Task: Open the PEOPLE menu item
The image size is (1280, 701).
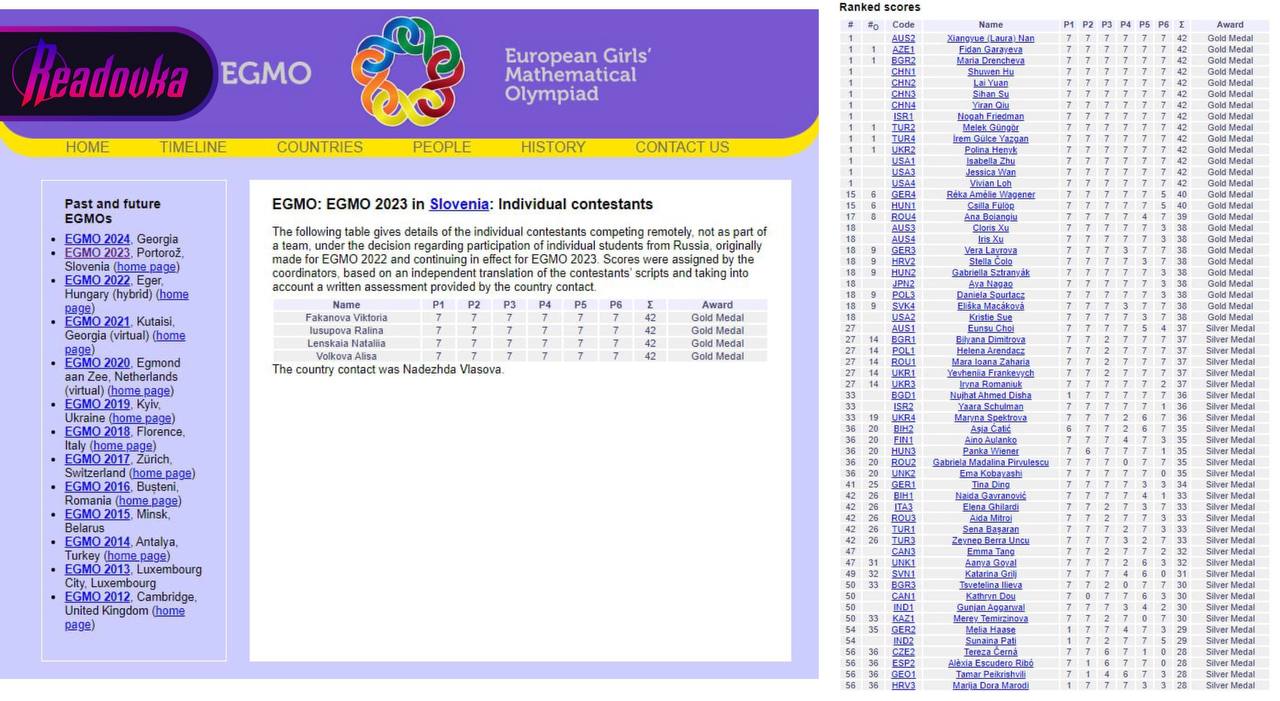Action: 442,147
